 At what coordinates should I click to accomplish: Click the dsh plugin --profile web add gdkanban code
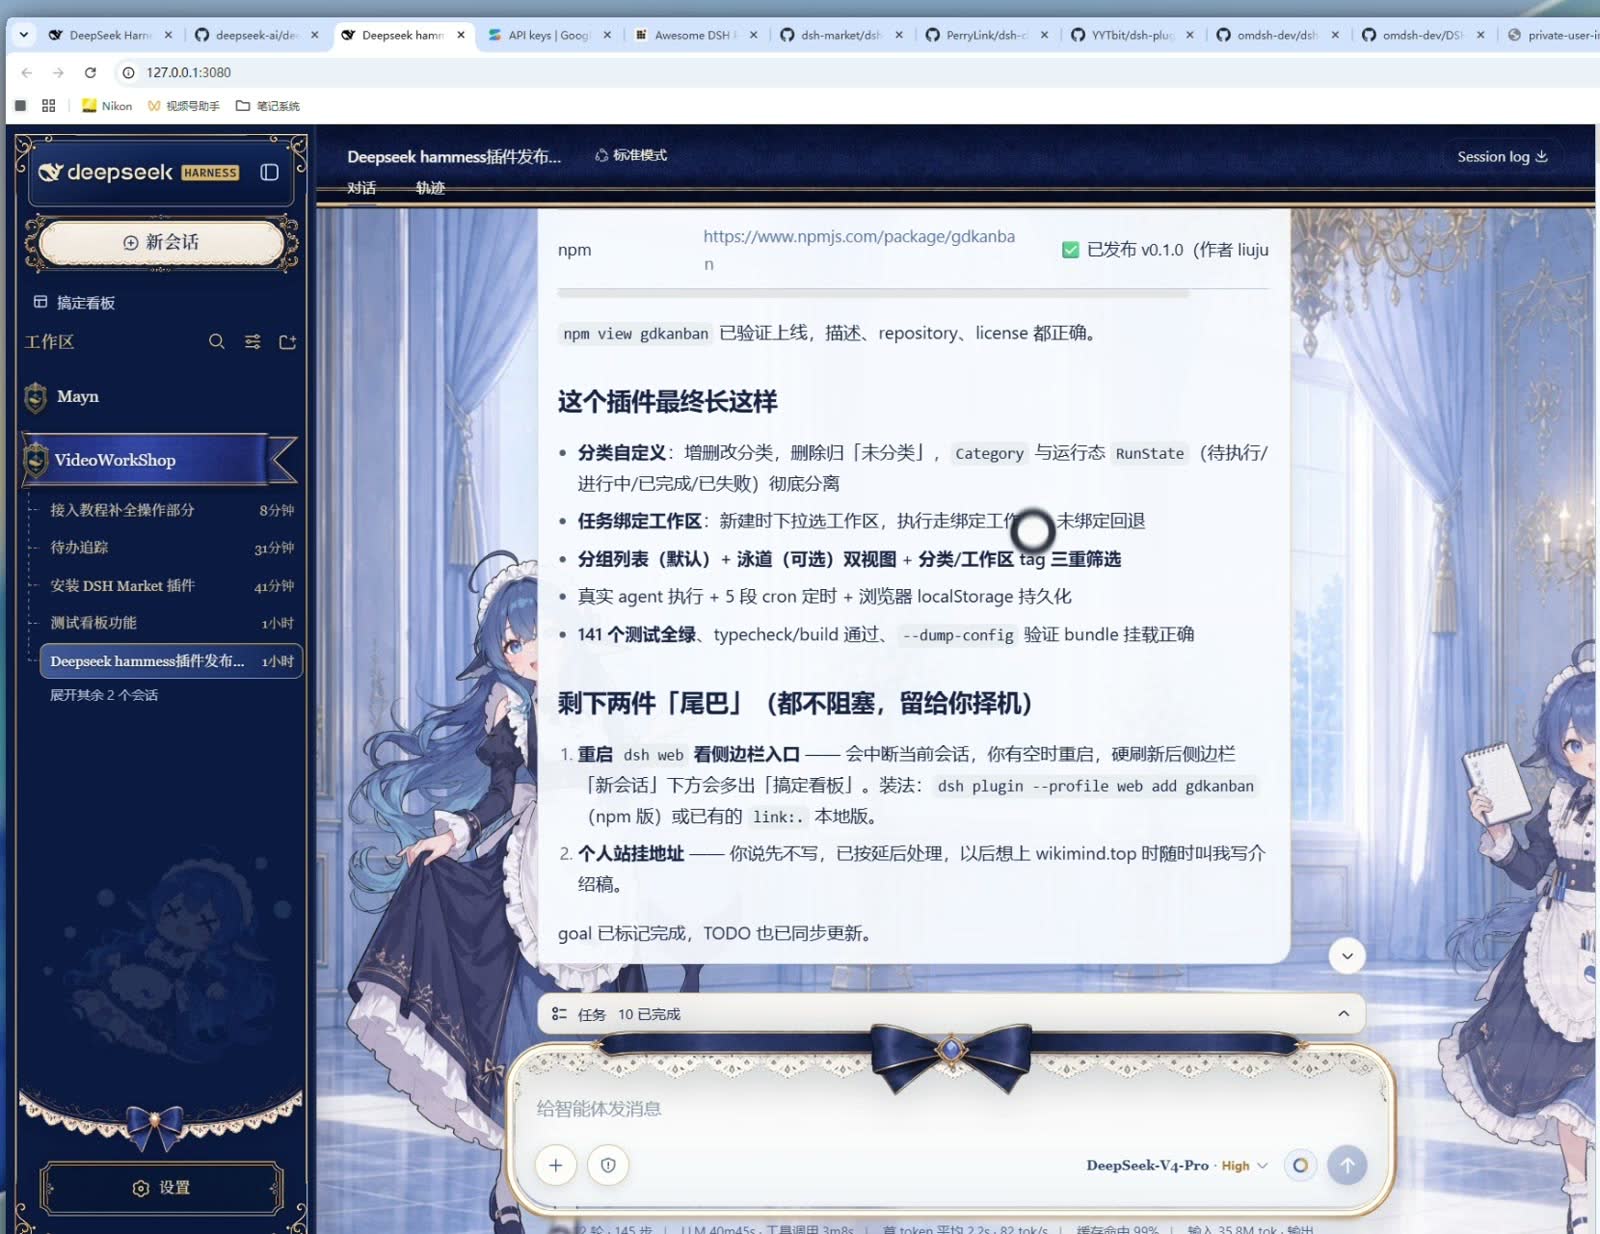[1095, 786]
